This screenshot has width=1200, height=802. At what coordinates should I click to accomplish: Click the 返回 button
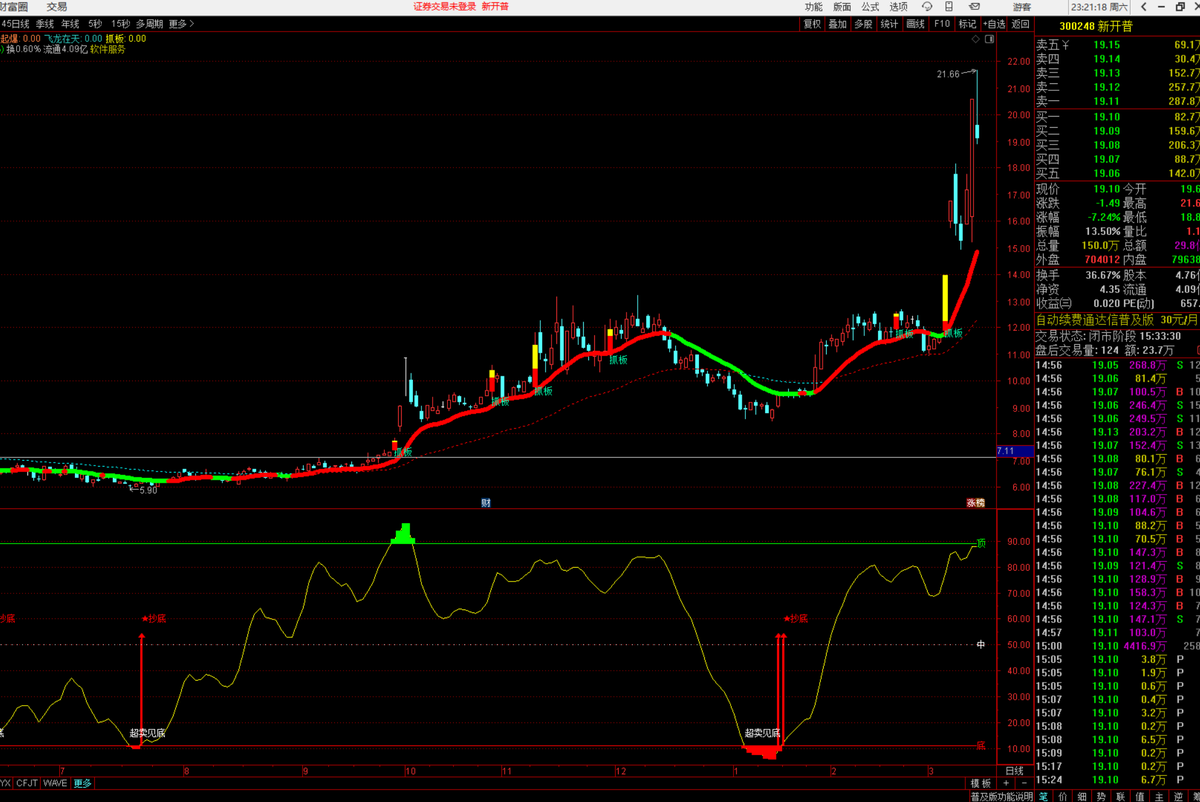1020,24
